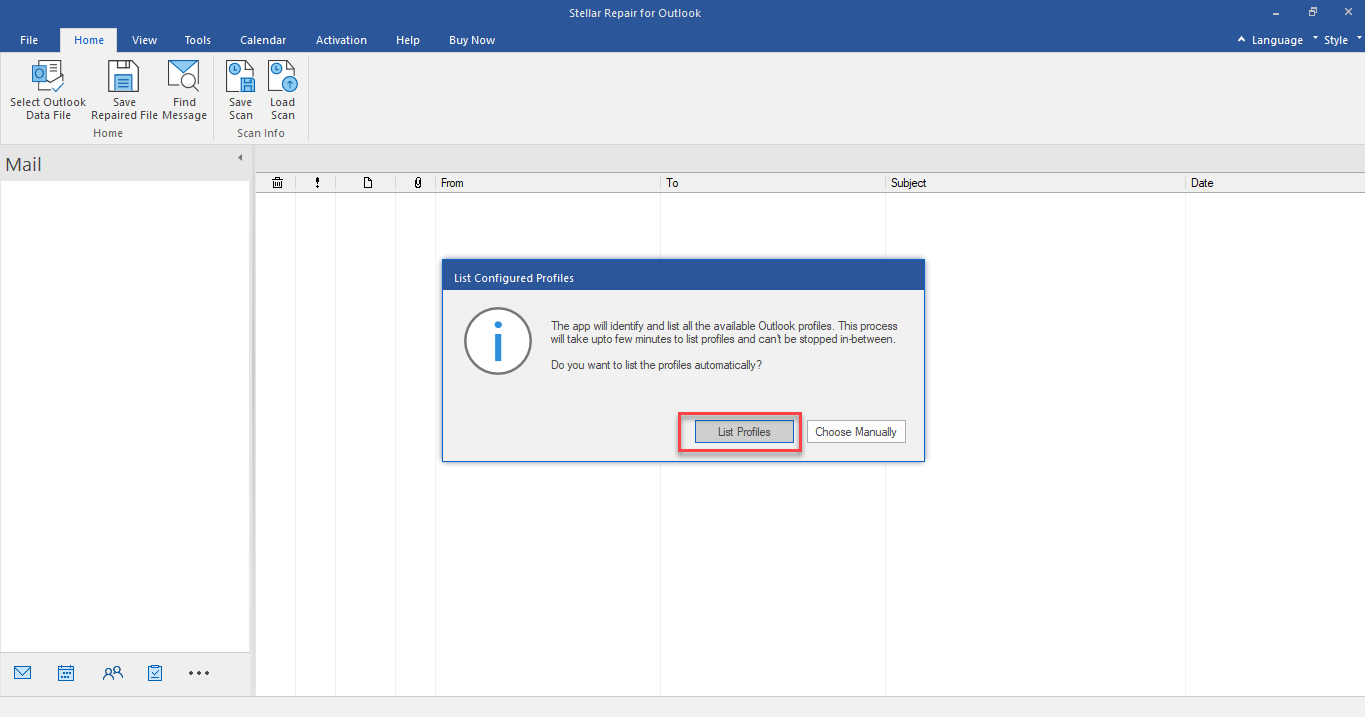Open Tasks clipboard icon in sidebar
The height and width of the screenshot is (717, 1365).
pos(155,673)
